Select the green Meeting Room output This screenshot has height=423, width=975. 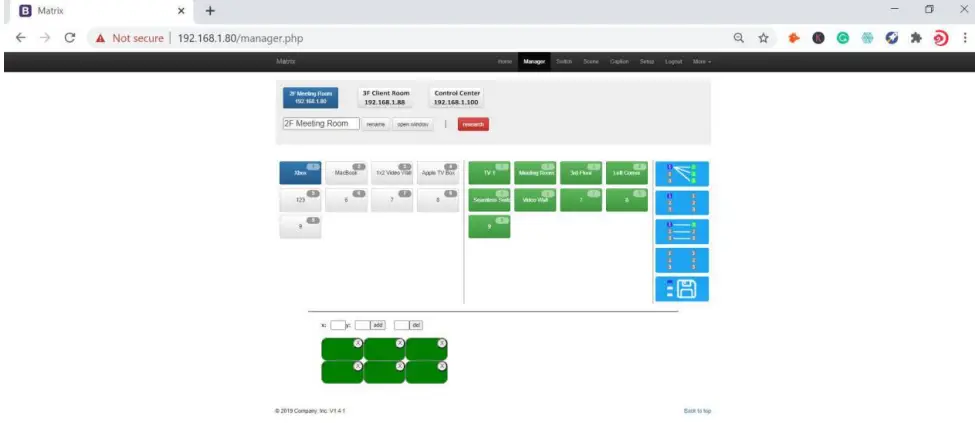535,173
